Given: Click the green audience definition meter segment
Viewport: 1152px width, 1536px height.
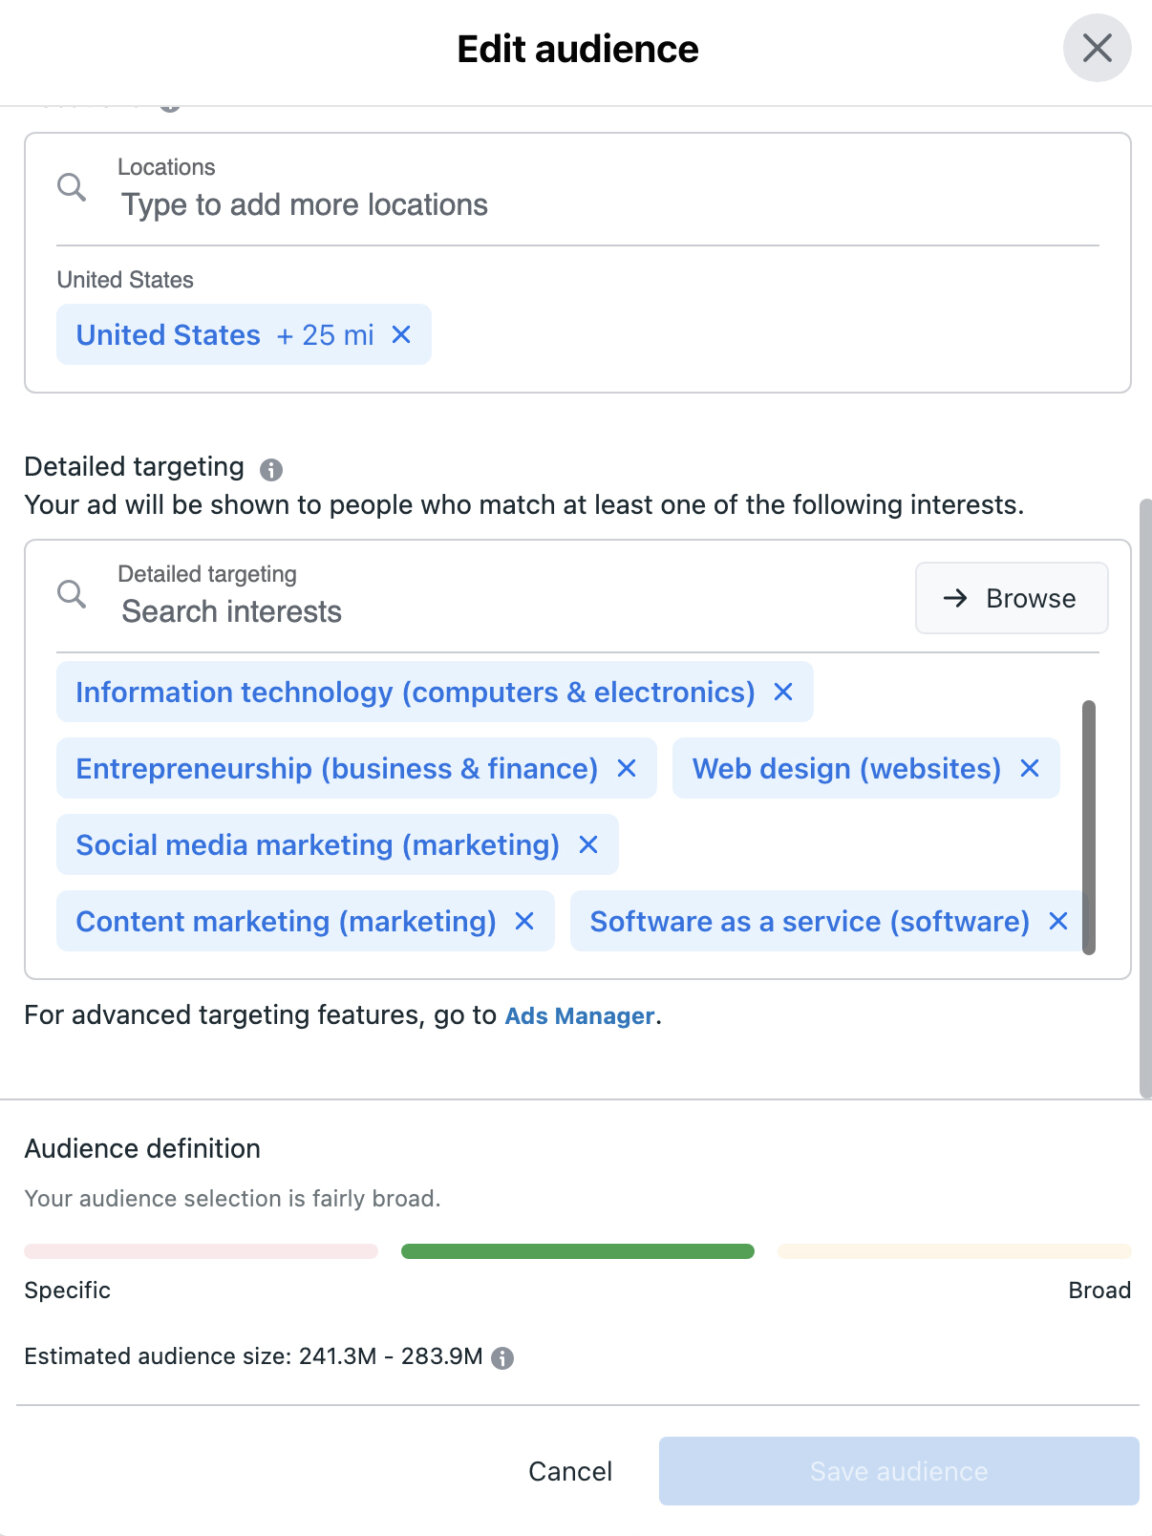Looking at the screenshot, I should coord(576,1251).
